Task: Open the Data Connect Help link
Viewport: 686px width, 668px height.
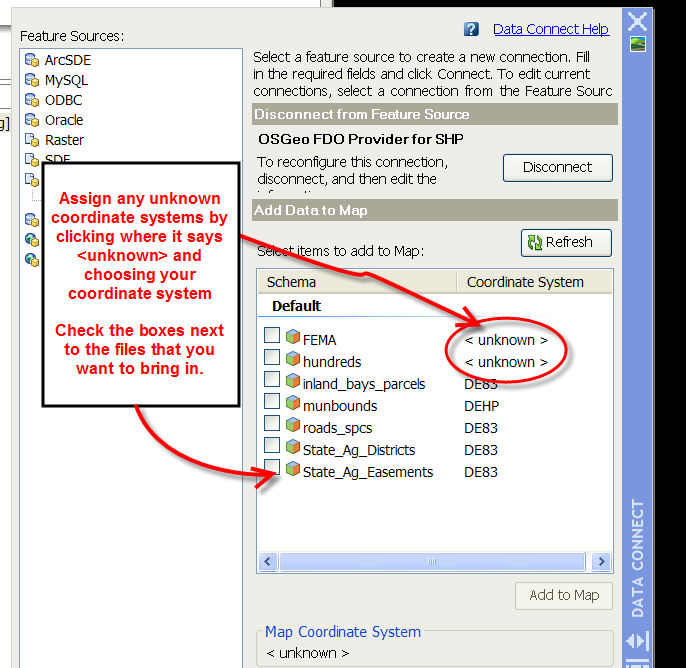Action: point(551,30)
